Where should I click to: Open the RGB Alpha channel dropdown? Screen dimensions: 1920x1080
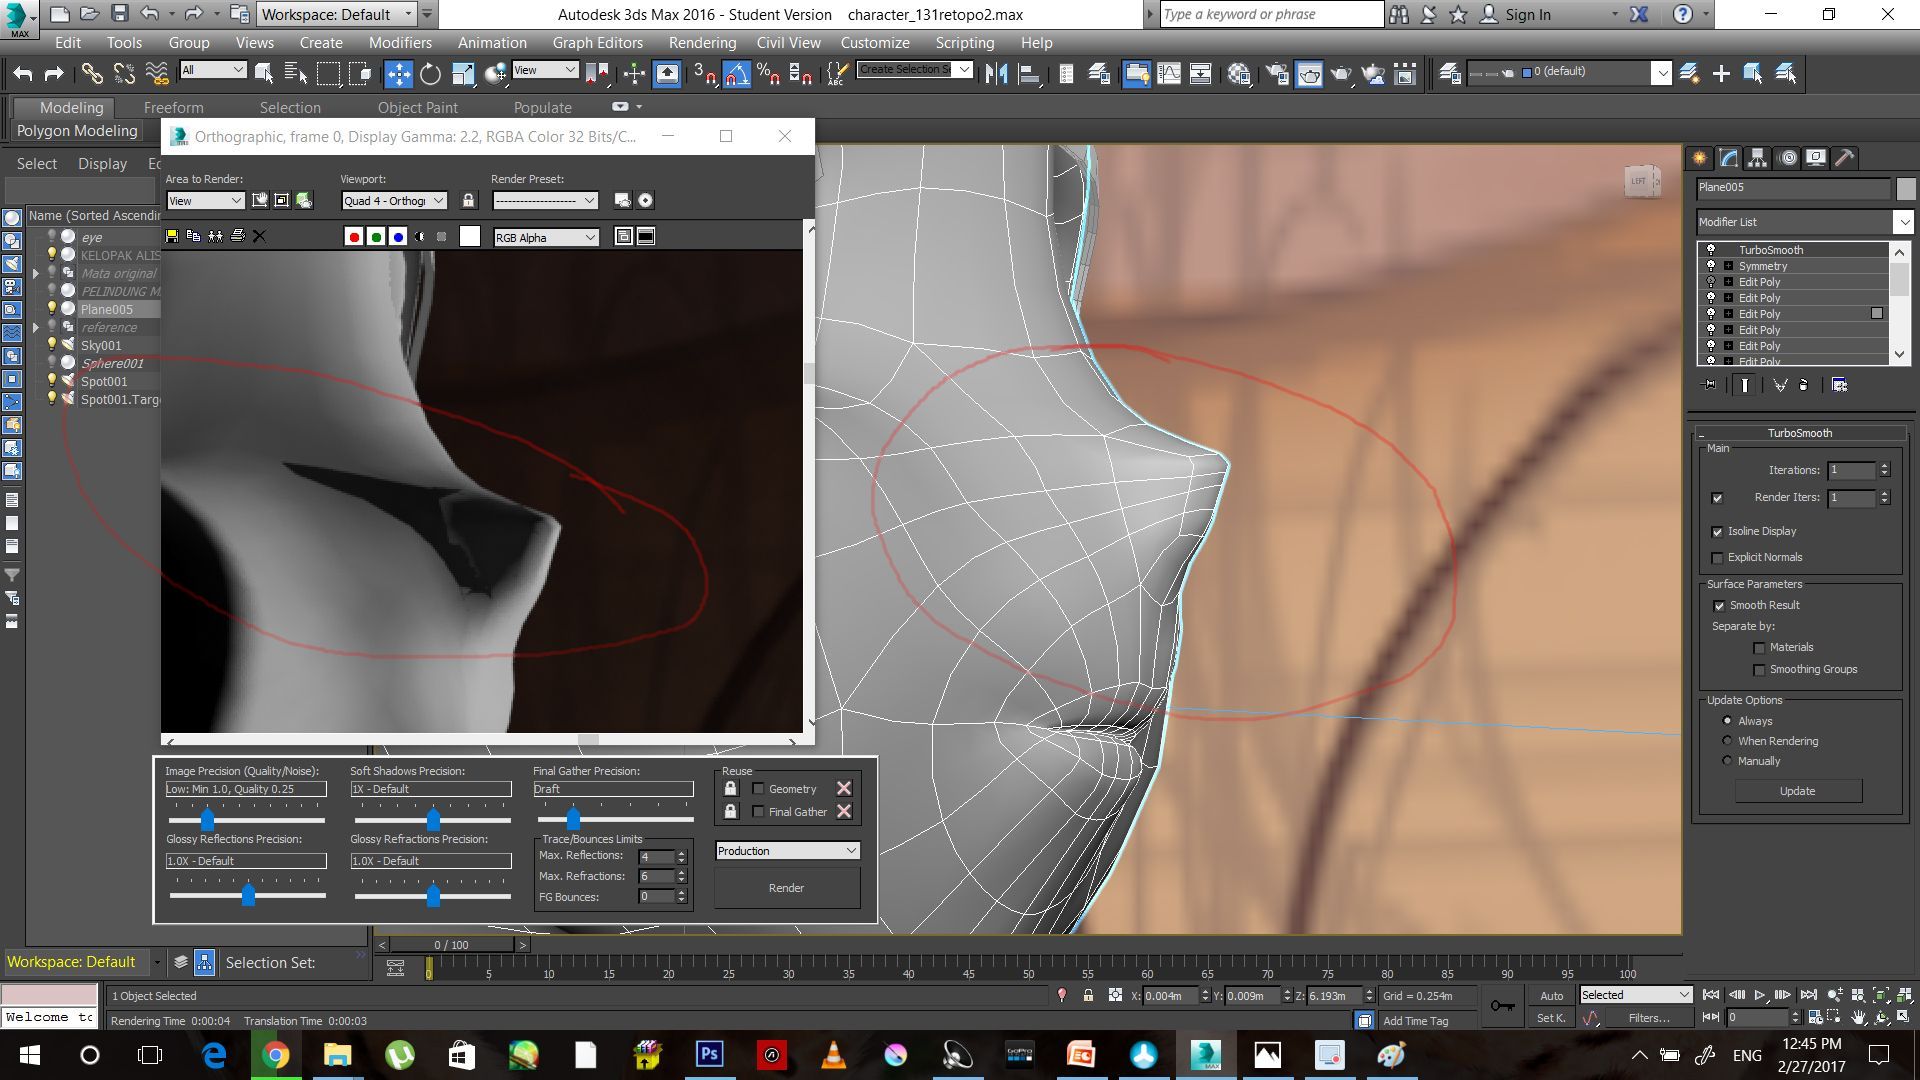[x=546, y=237]
